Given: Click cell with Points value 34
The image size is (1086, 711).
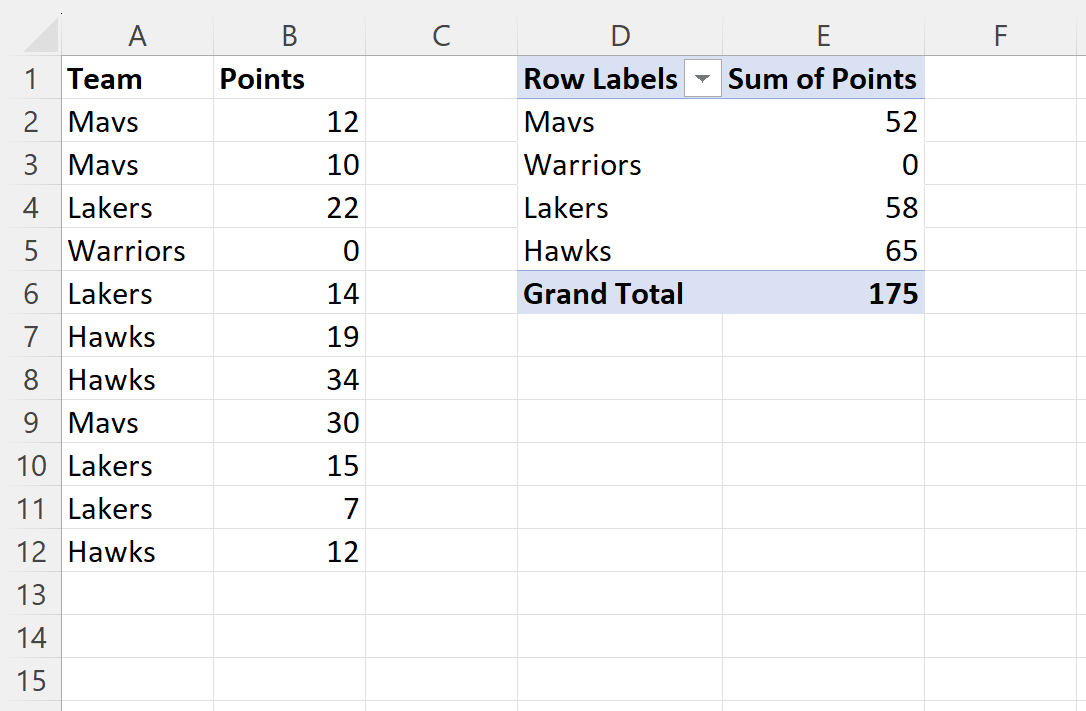Looking at the screenshot, I should coord(290,379).
